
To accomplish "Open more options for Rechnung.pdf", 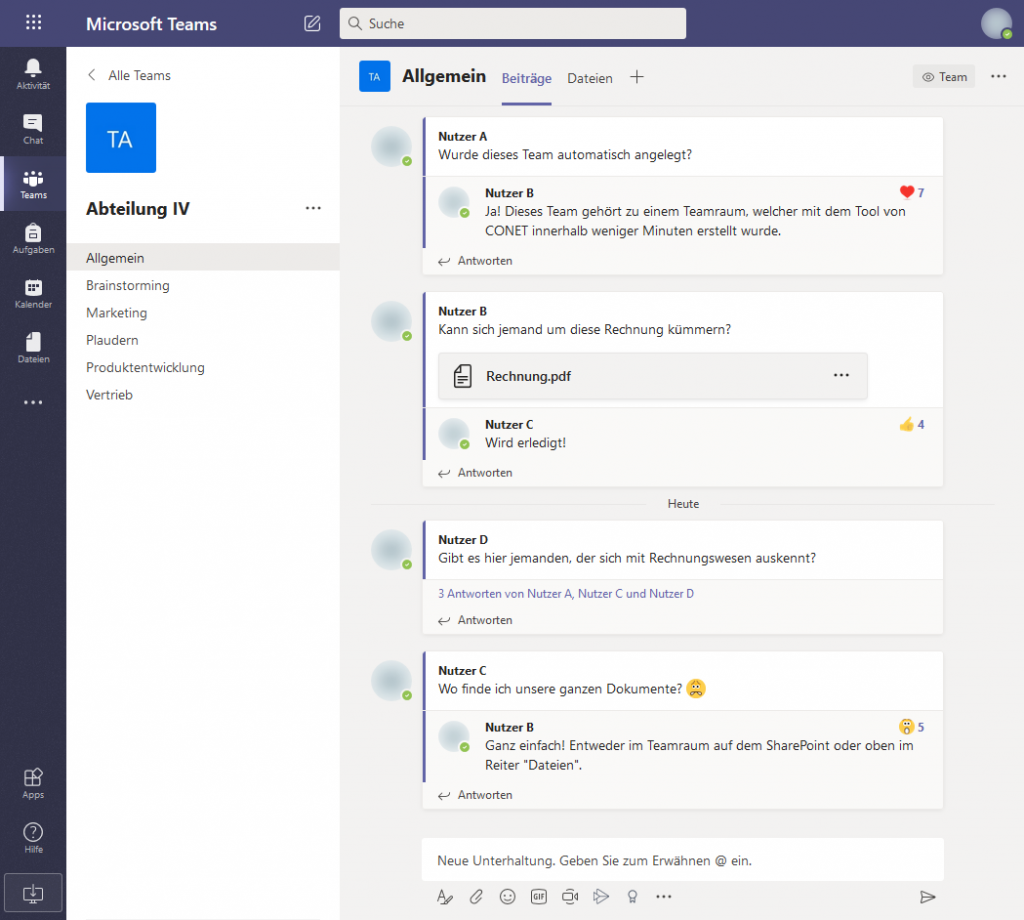I will coord(841,375).
